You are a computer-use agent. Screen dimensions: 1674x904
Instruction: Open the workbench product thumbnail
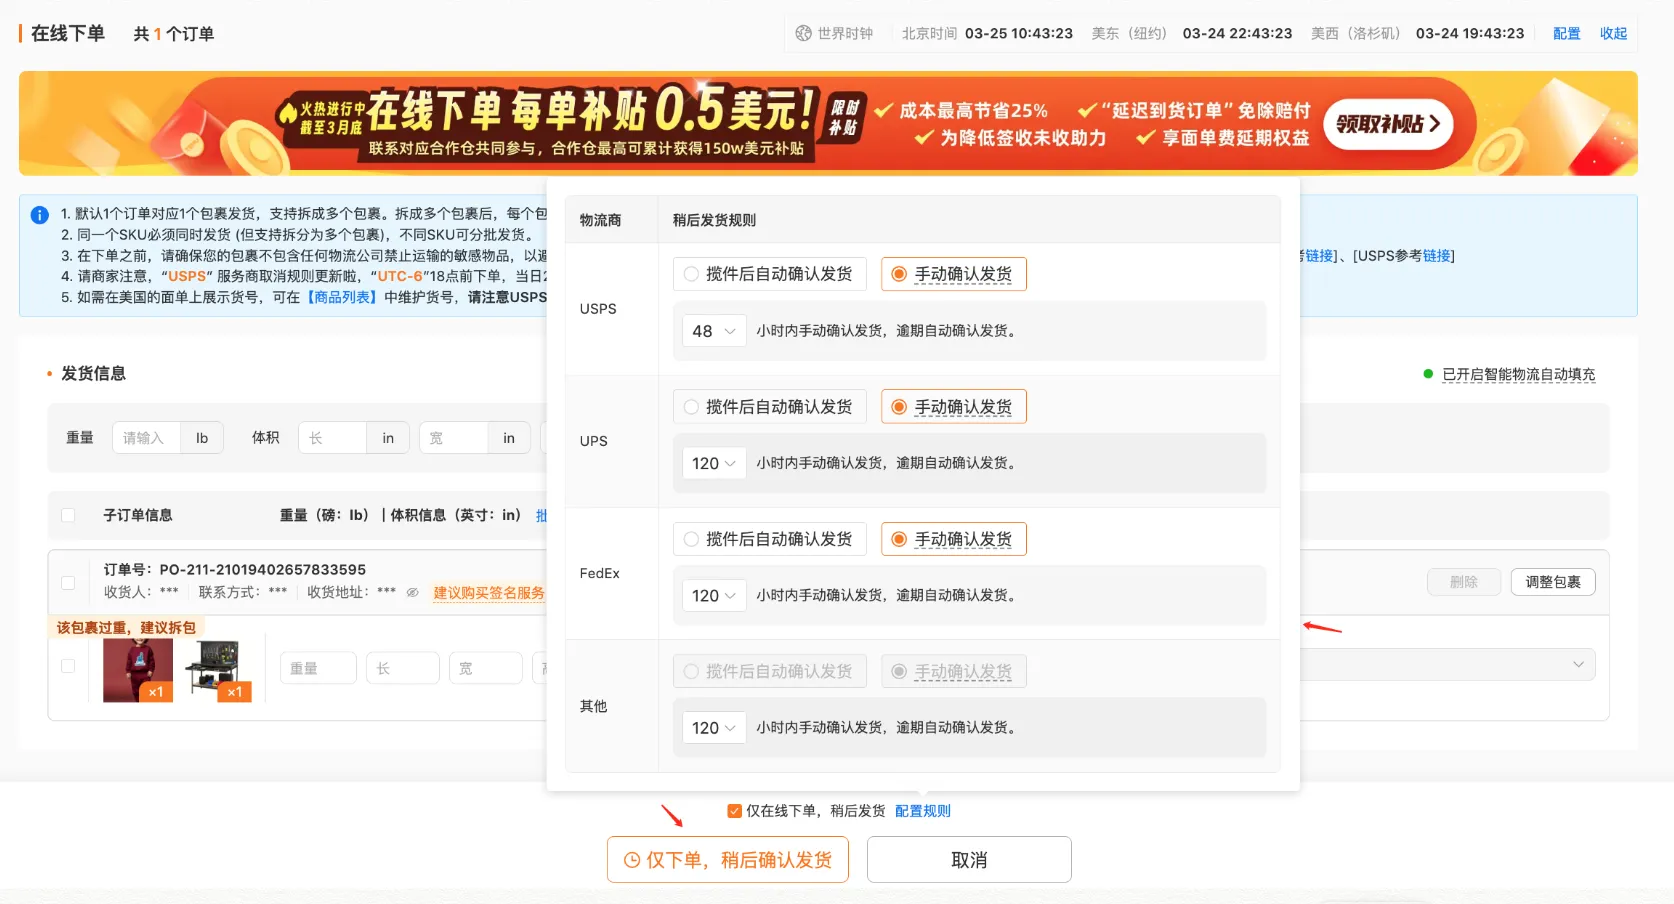[217, 670]
